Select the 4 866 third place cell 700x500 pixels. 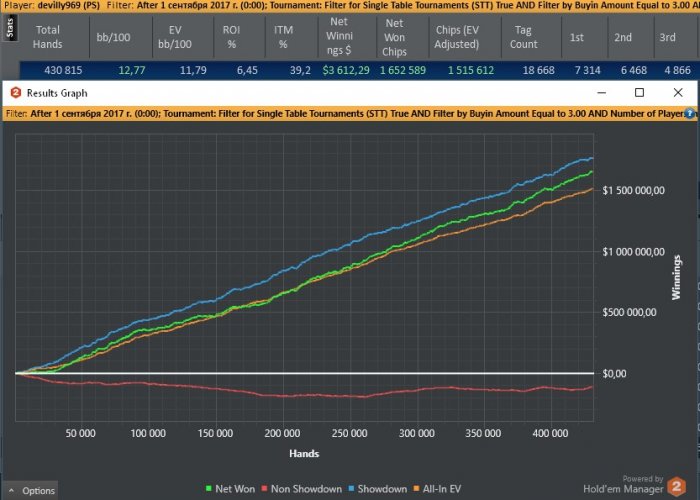677,70
